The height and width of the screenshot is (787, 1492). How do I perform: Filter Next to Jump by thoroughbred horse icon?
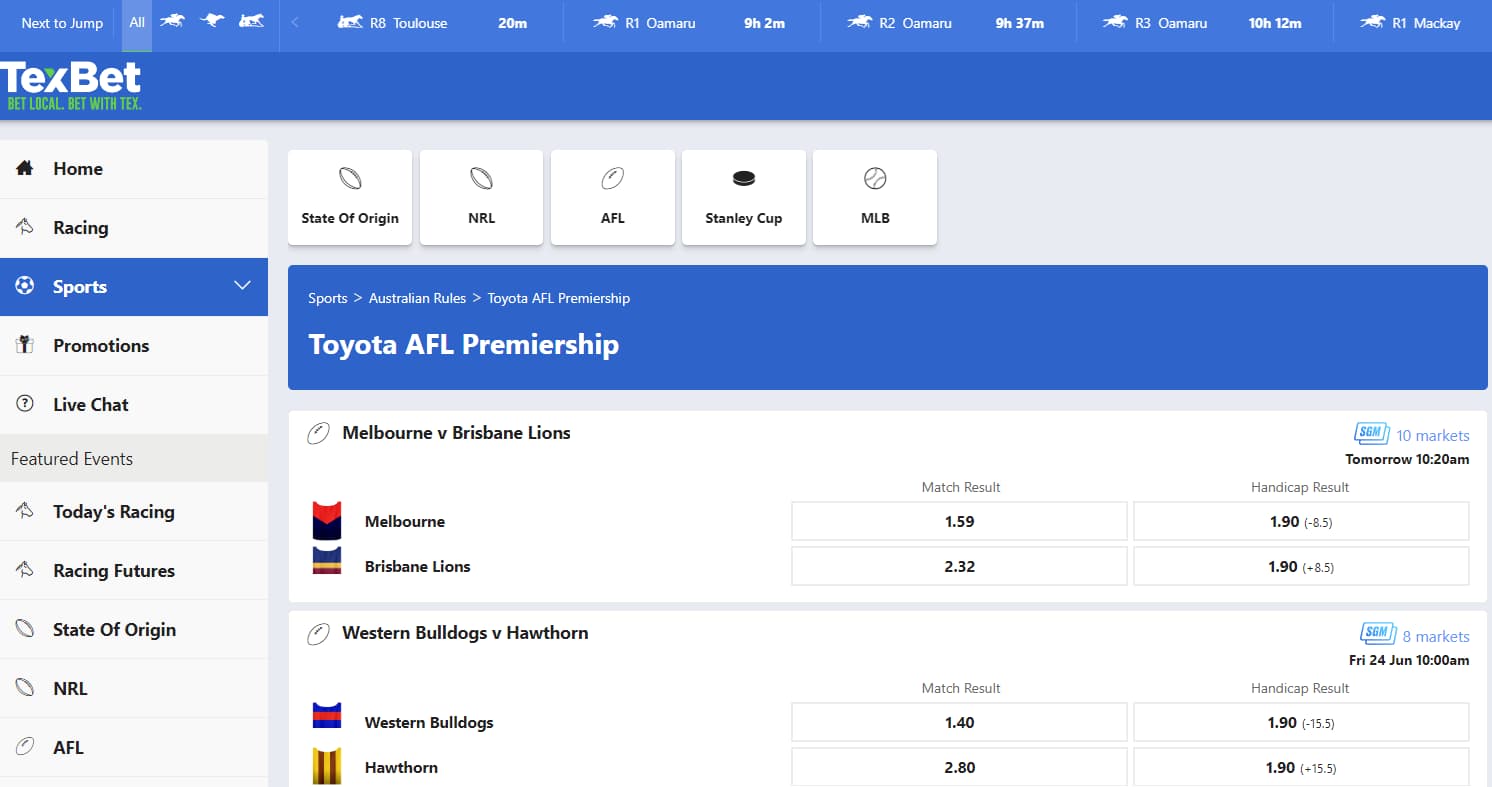[172, 21]
